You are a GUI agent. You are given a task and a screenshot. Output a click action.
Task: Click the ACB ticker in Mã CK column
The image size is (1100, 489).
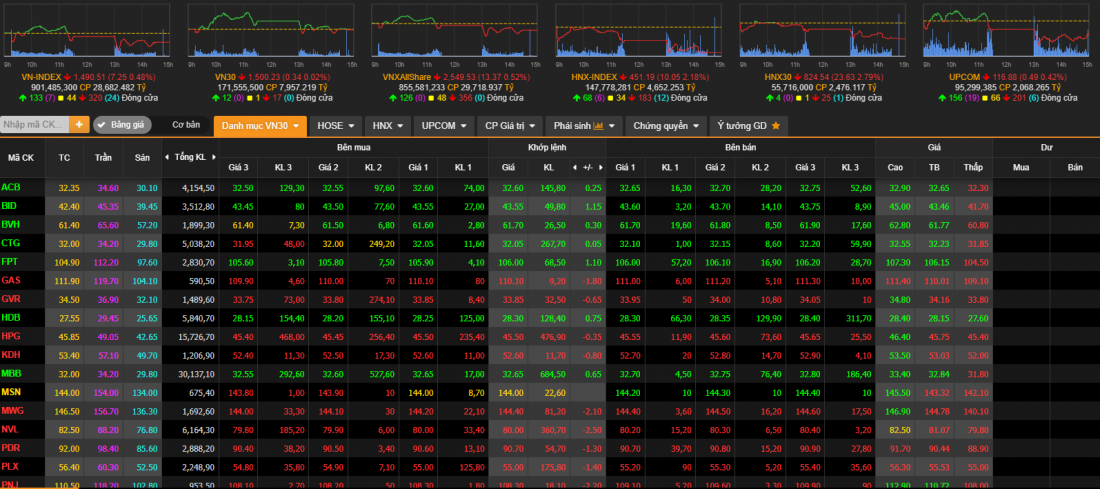(x=11, y=187)
